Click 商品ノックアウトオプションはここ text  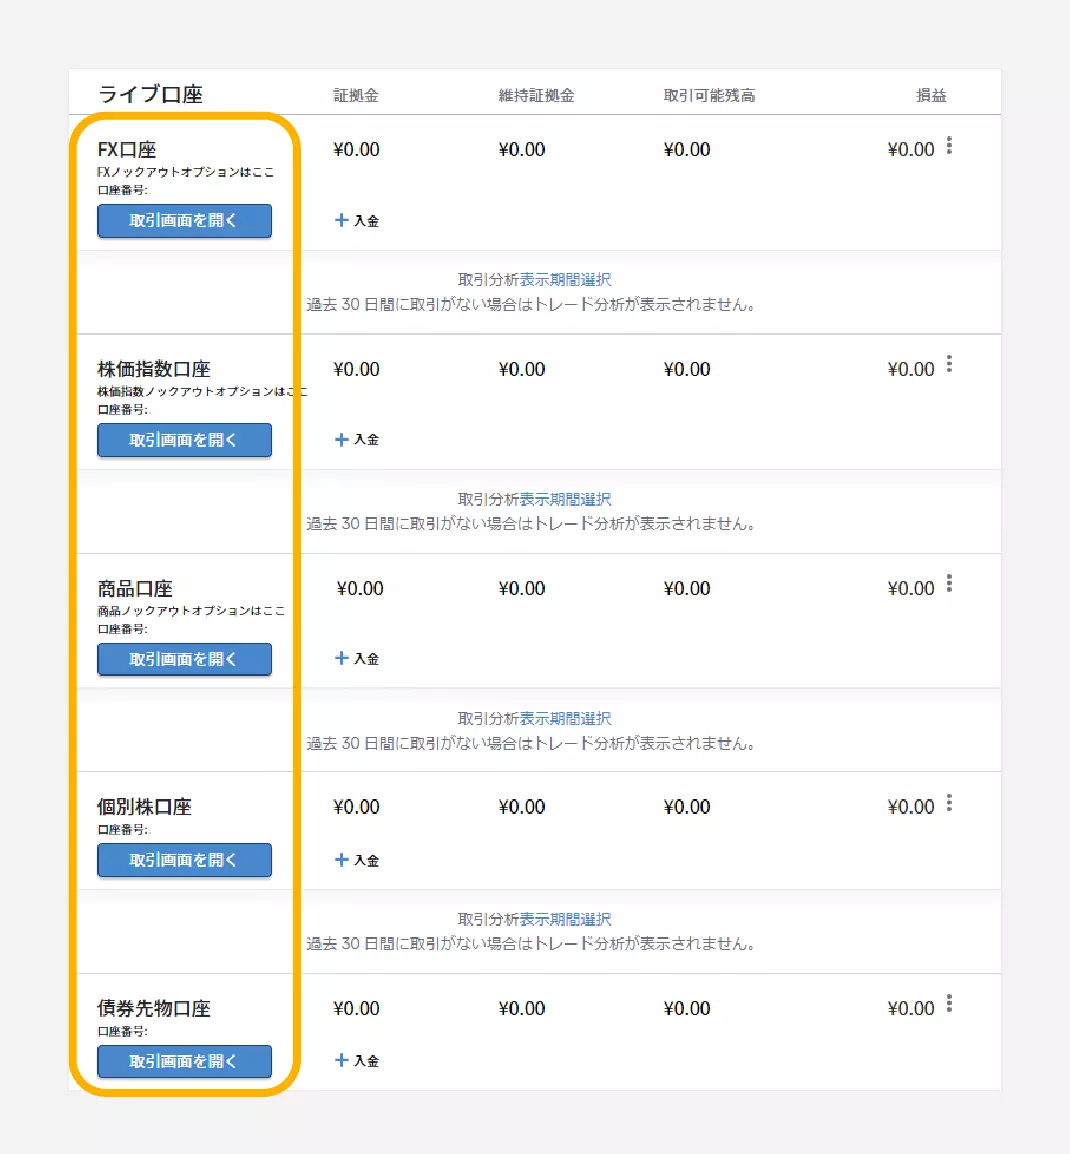click(191, 611)
